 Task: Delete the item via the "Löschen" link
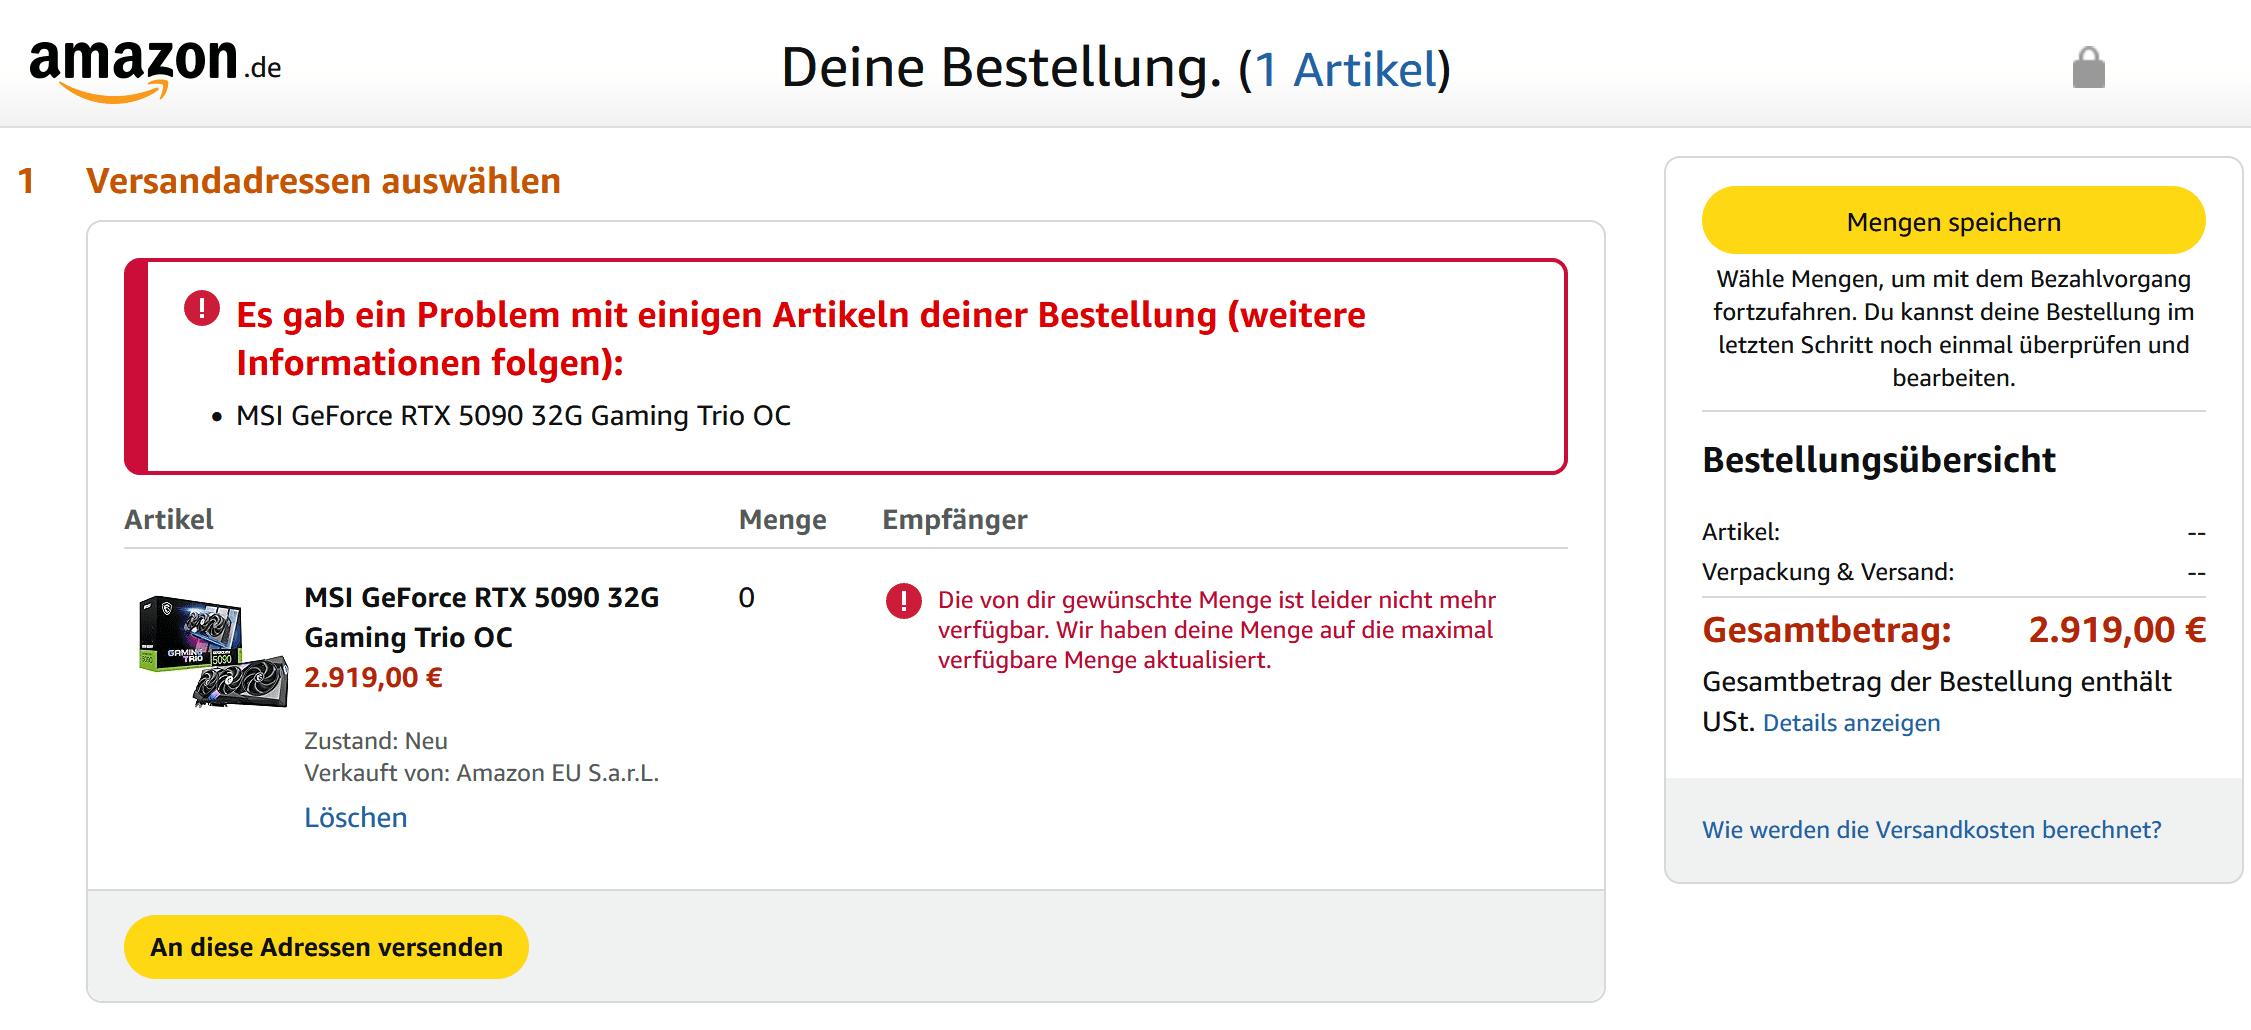tap(355, 818)
